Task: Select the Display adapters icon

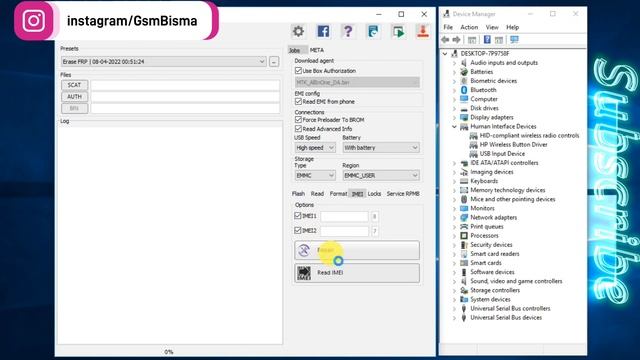Action: [x=464, y=117]
